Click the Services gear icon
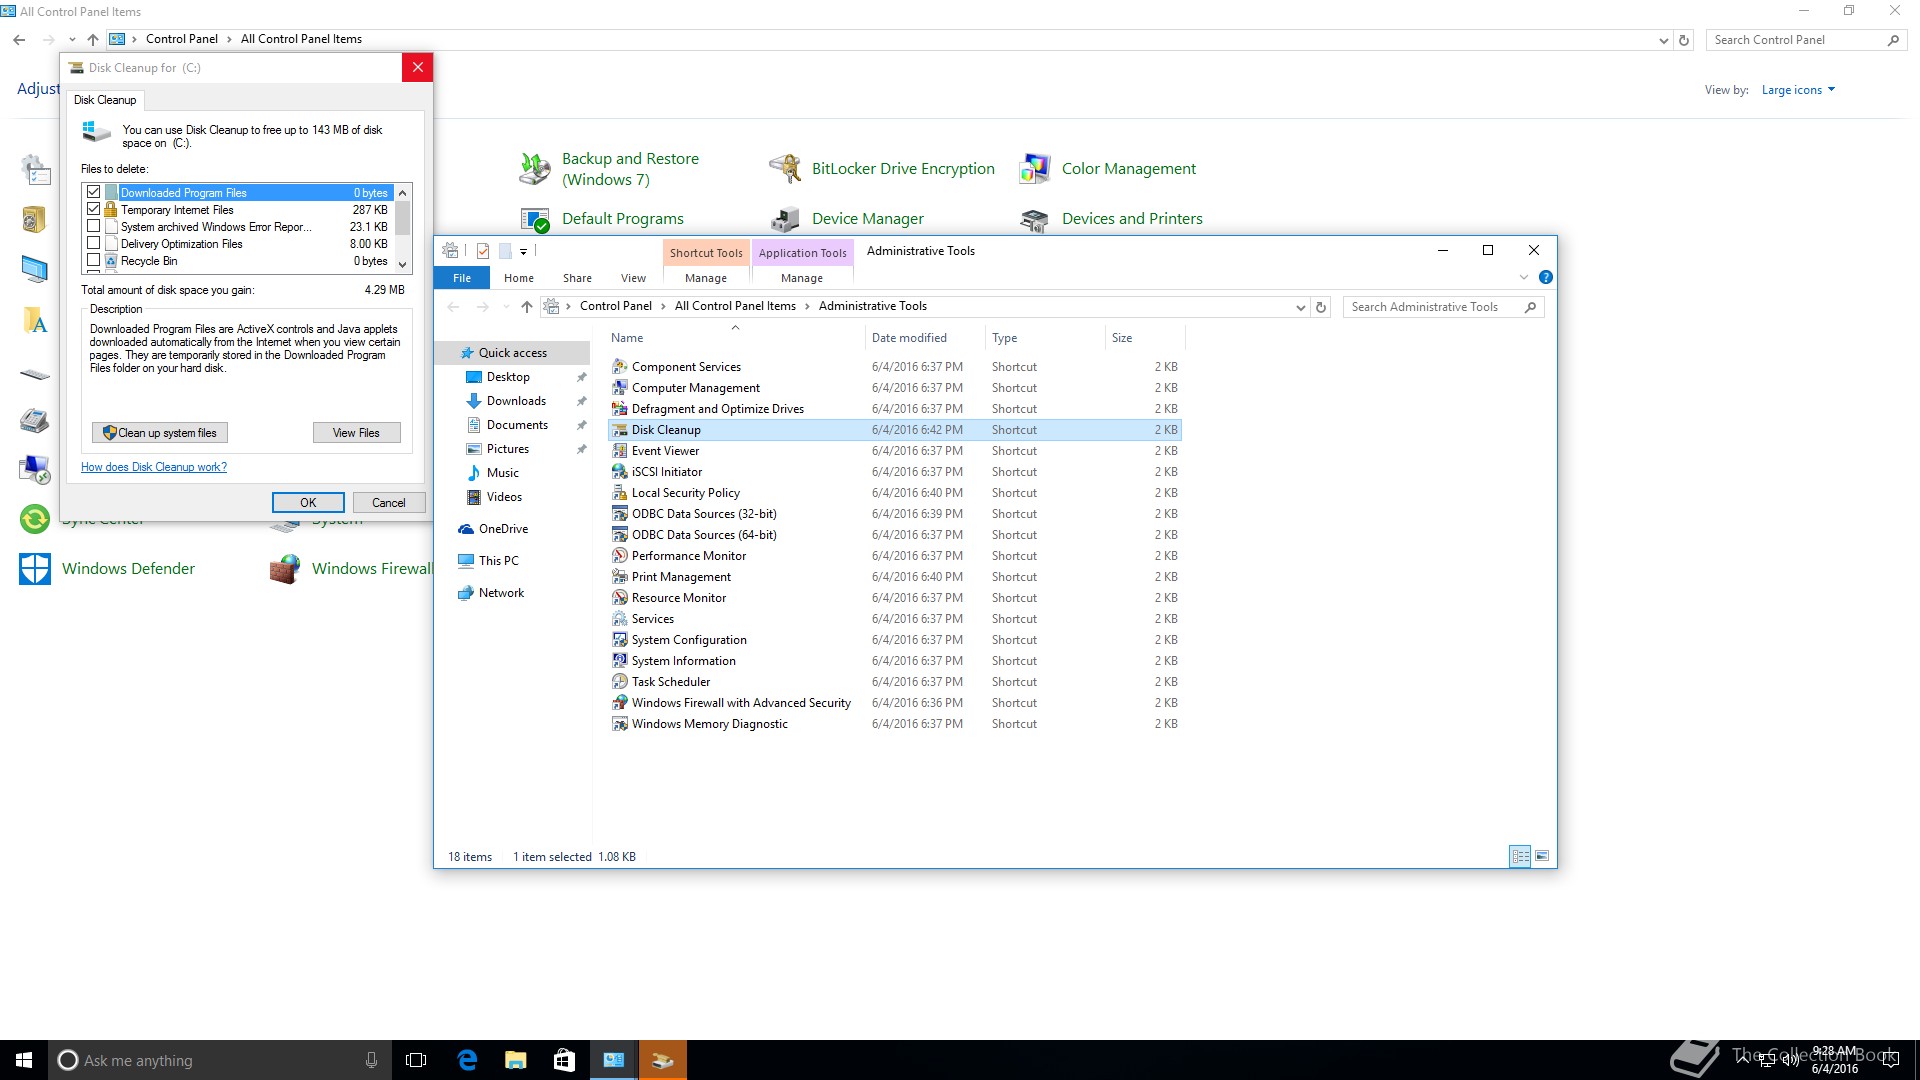 click(x=620, y=619)
